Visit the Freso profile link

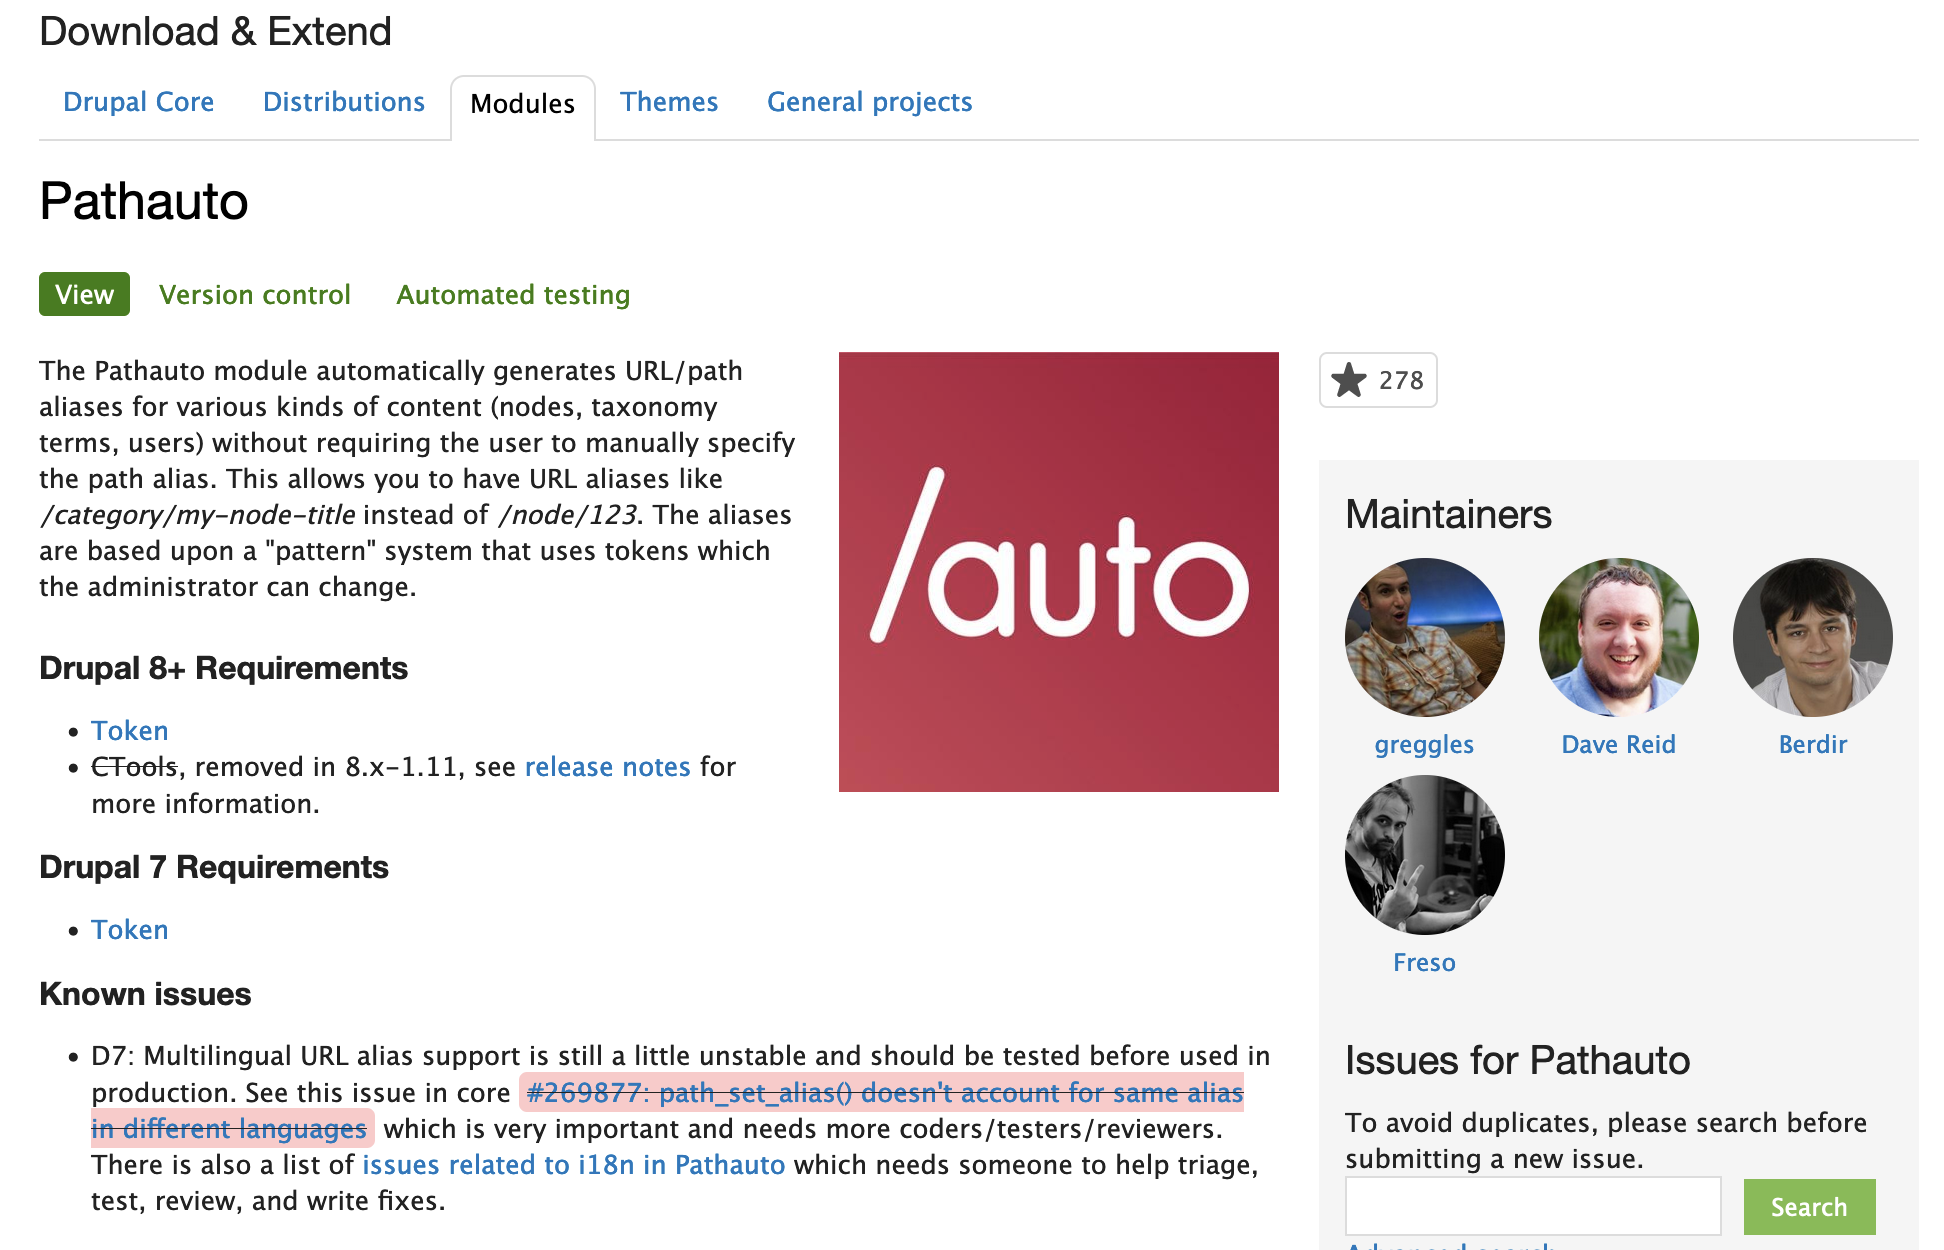point(1424,963)
